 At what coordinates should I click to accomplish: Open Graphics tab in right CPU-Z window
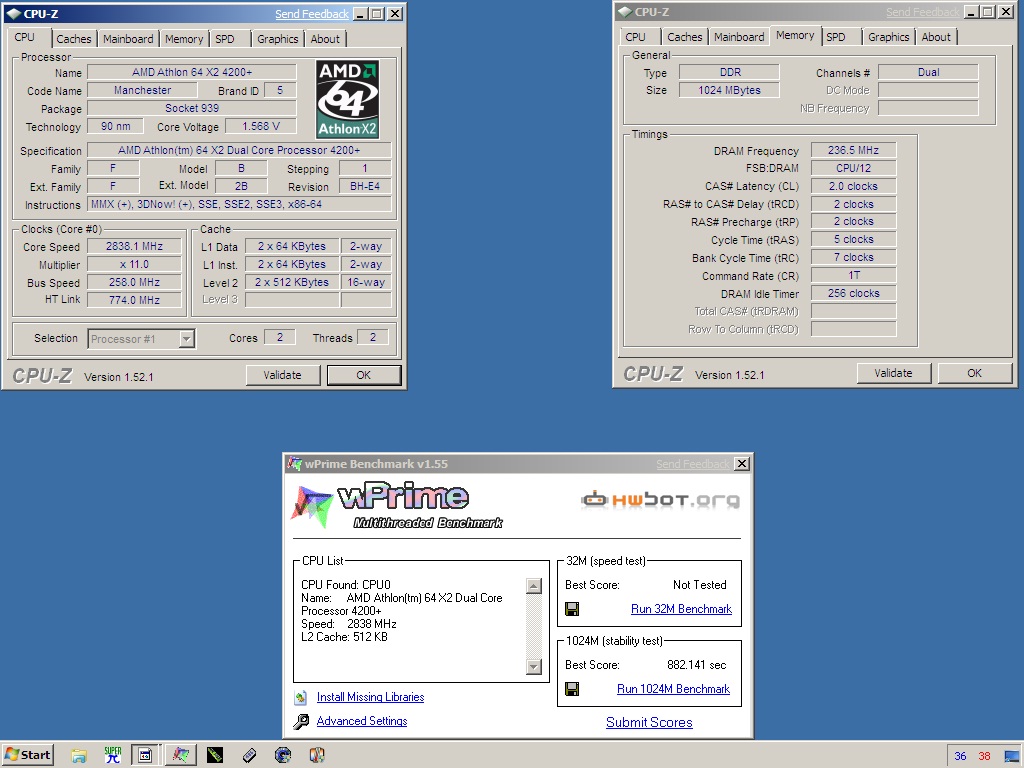coord(889,37)
